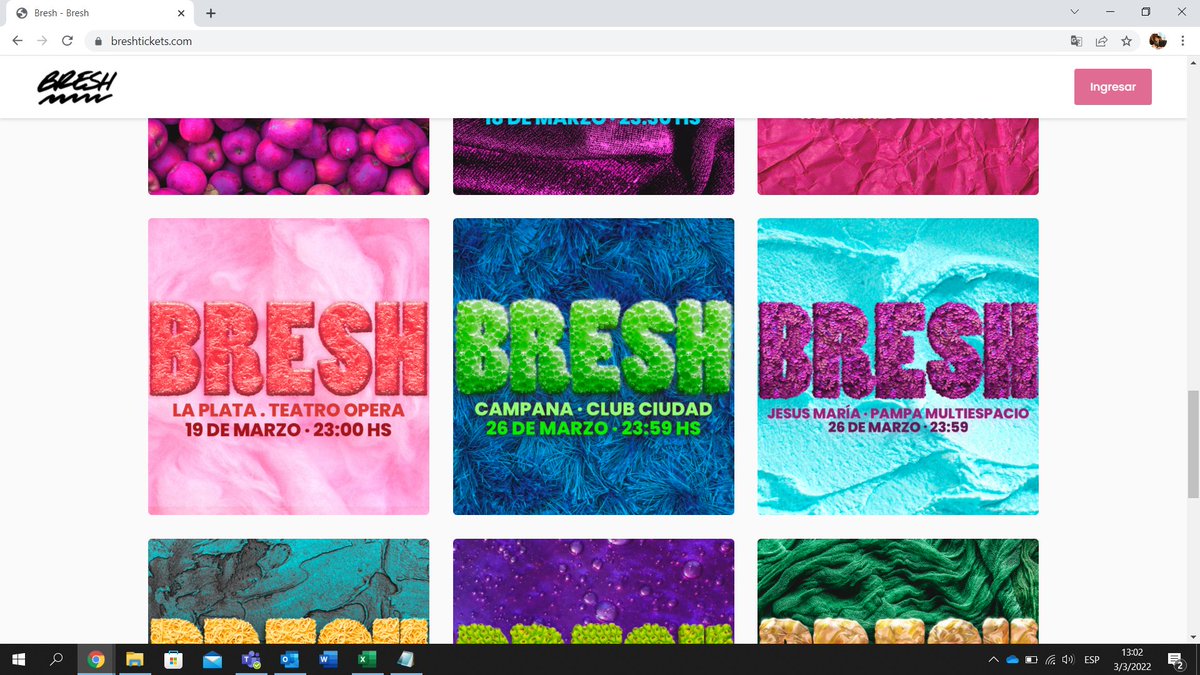1200x675 pixels.
Task: Click the scrollbar down arrow
Action: (x=1192, y=636)
